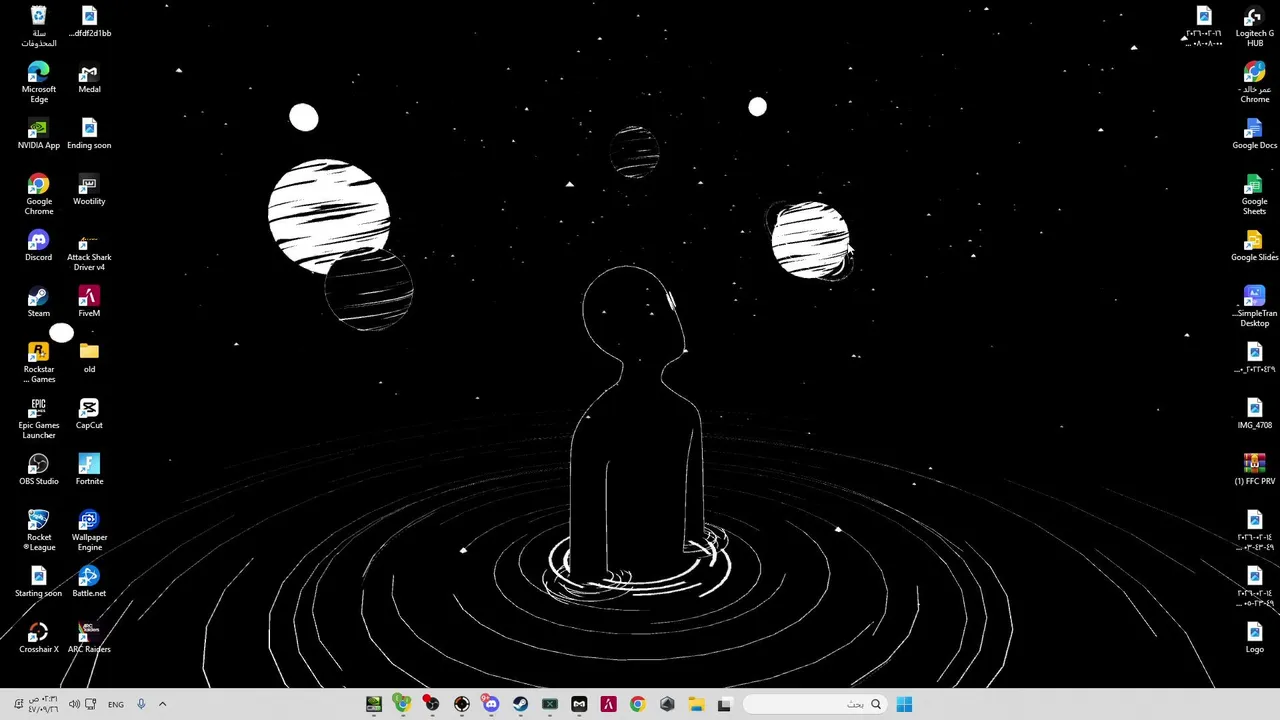Viewport: 1280px width, 720px height.
Task: Select the Logo file icon
Action: tap(1254, 638)
